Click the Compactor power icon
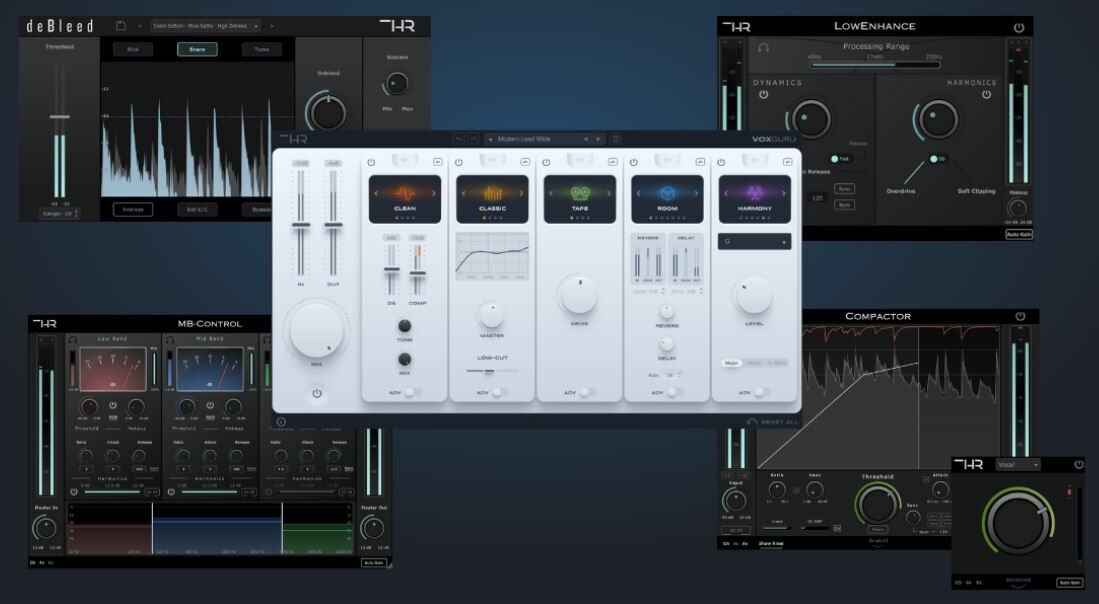The height and width of the screenshot is (604, 1099). click(x=1020, y=316)
